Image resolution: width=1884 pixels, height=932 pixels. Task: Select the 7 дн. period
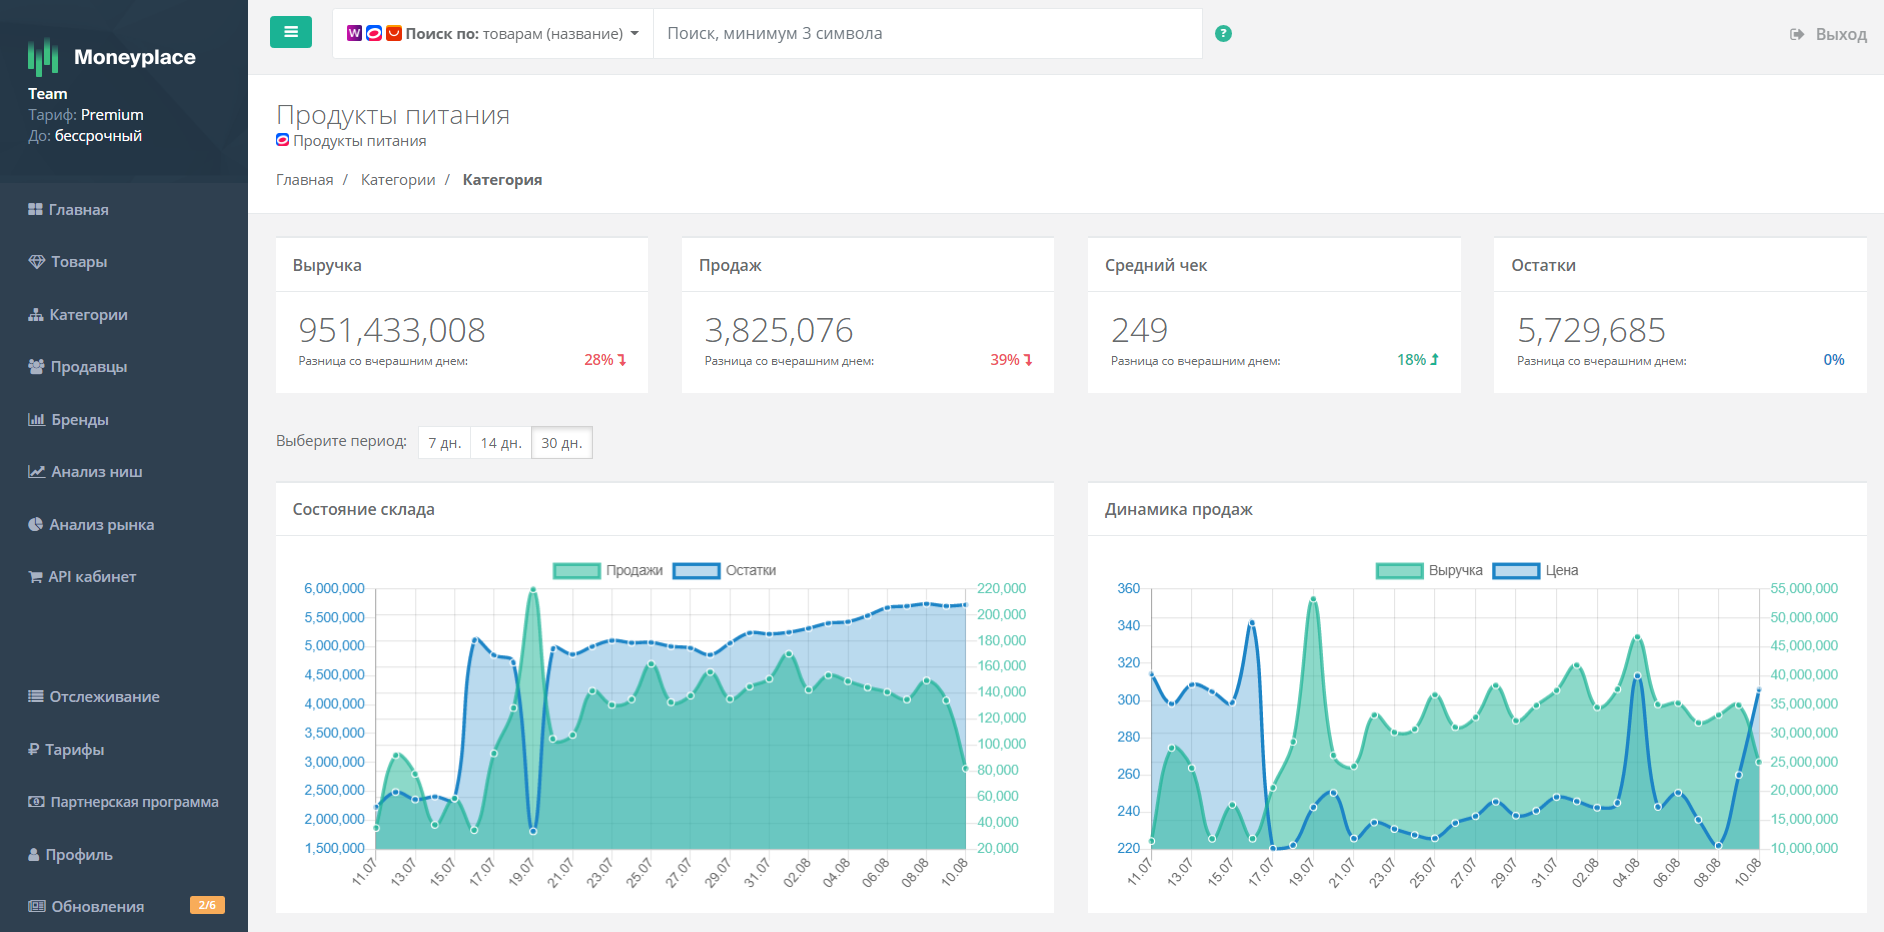444,443
